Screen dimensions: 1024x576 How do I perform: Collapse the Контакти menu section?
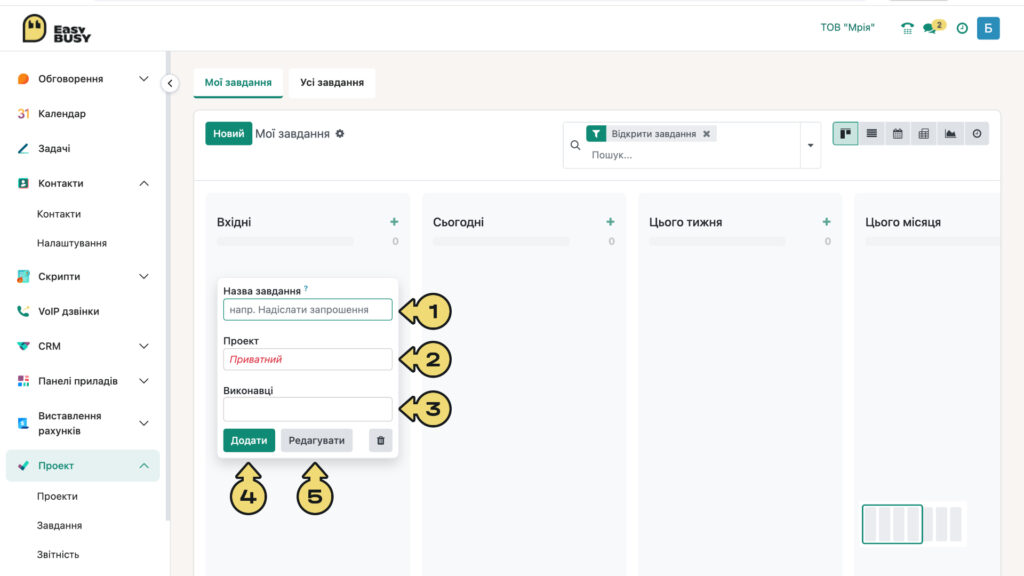click(144, 184)
